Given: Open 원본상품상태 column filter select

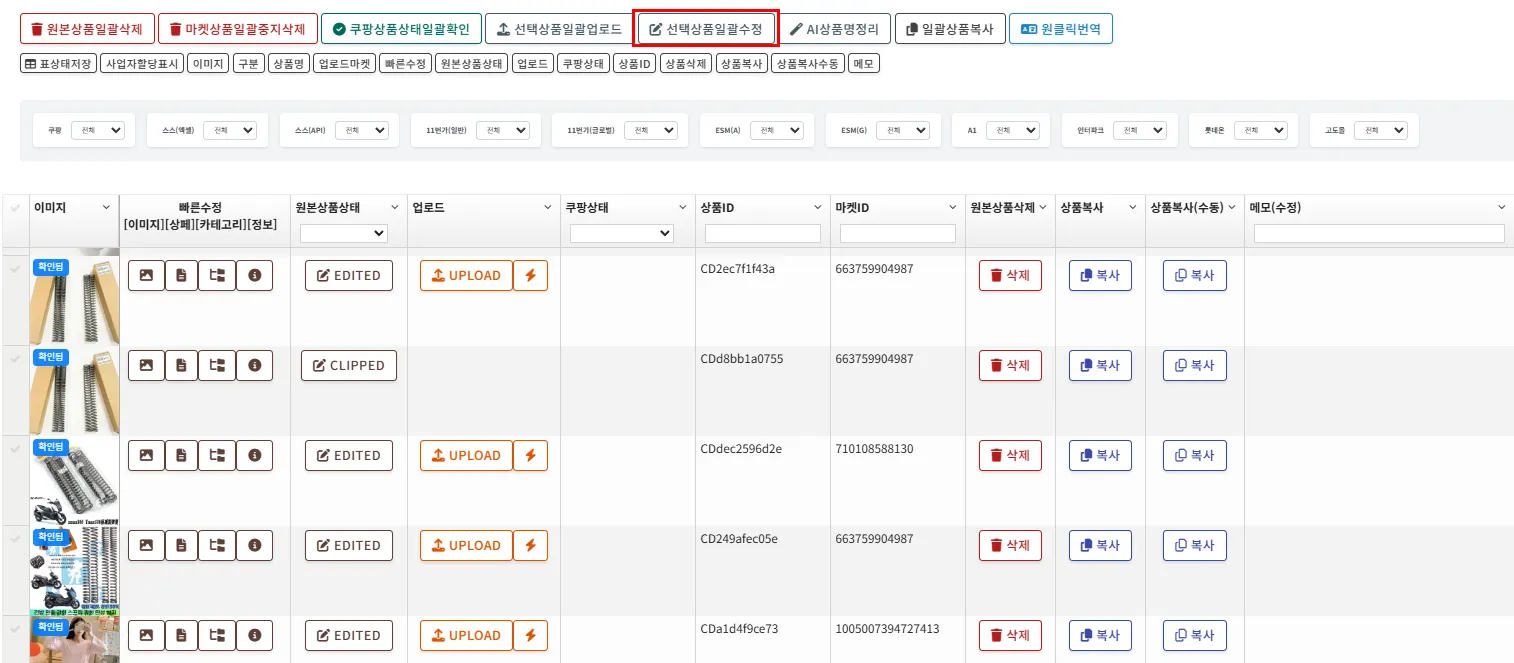Looking at the screenshot, I should 343,233.
